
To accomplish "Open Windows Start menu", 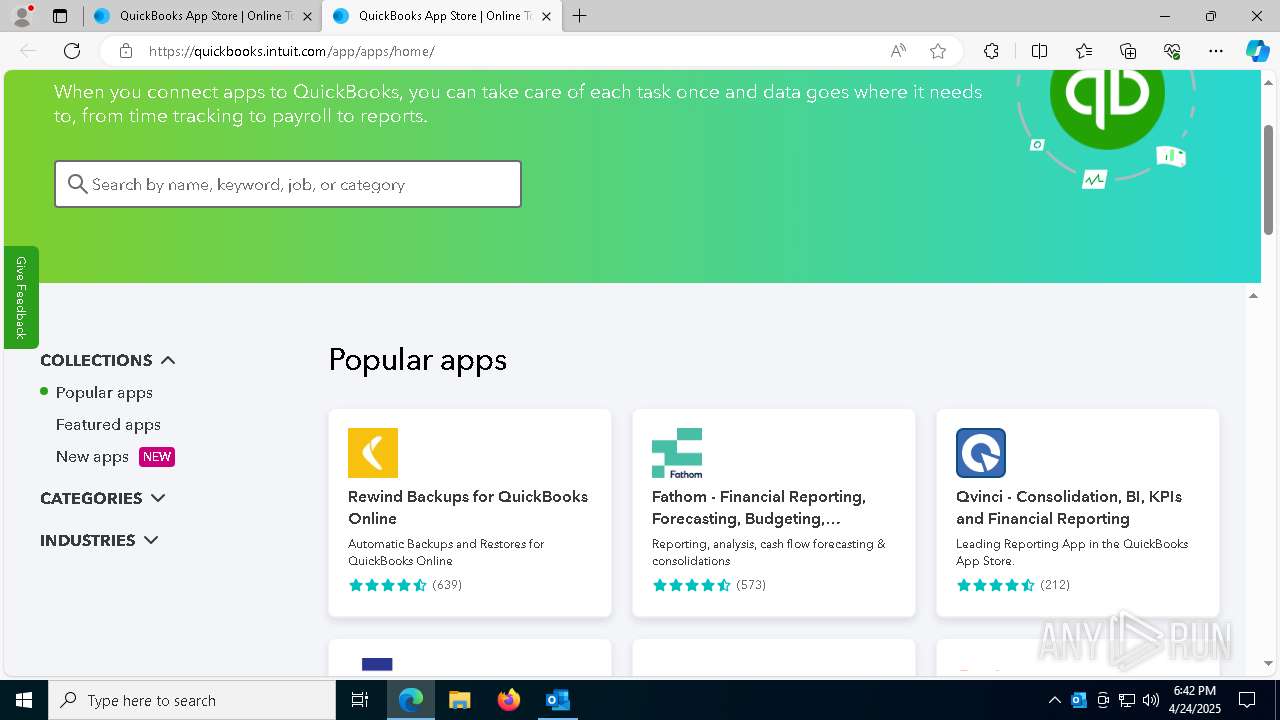I will coord(24,700).
